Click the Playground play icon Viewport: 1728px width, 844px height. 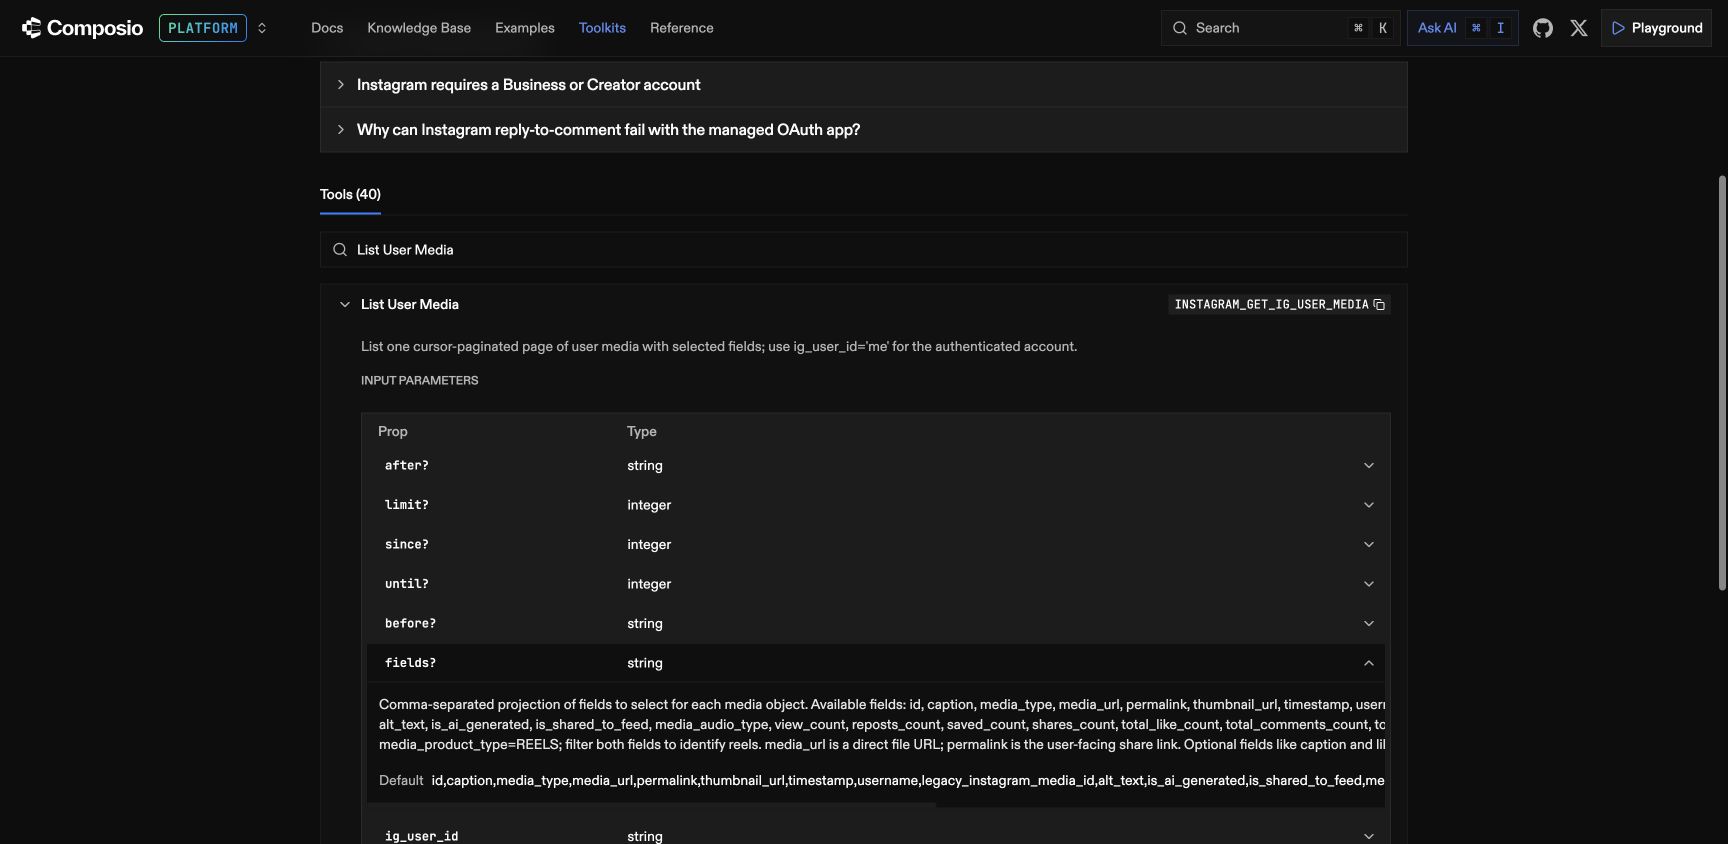(1618, 28)
